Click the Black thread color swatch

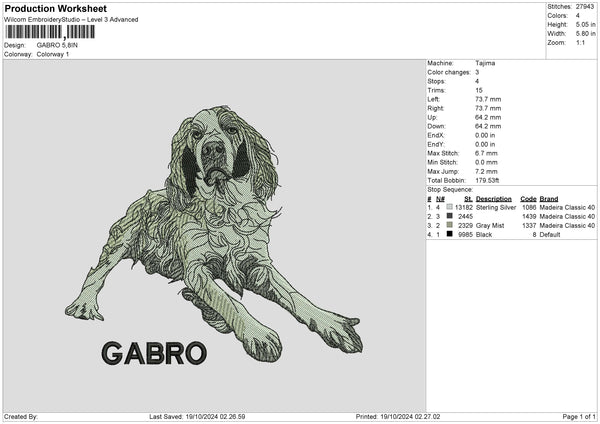pyautogui.click(x=449, y=234)
